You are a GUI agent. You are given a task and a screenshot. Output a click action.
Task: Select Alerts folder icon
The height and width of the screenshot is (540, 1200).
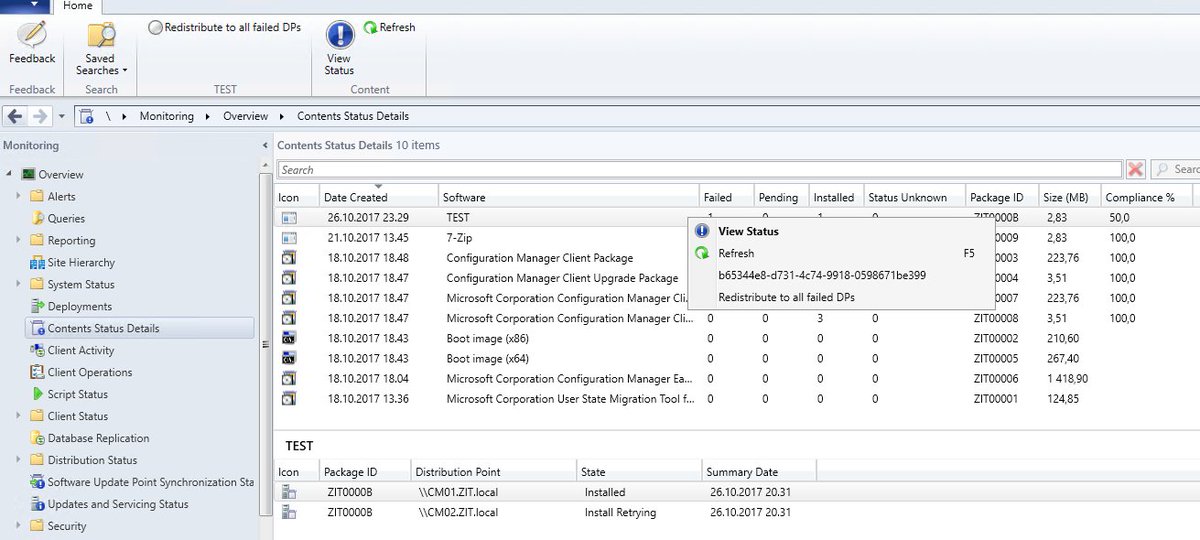coord(38,196)
